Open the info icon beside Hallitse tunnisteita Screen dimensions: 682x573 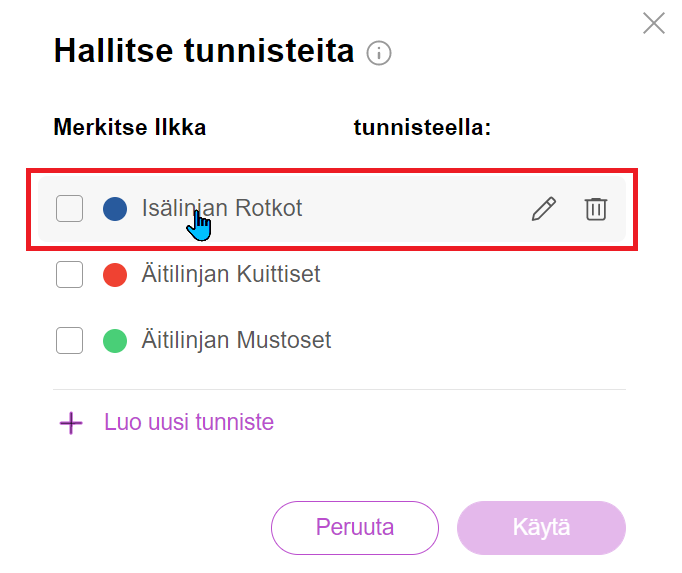click(378, 54)
